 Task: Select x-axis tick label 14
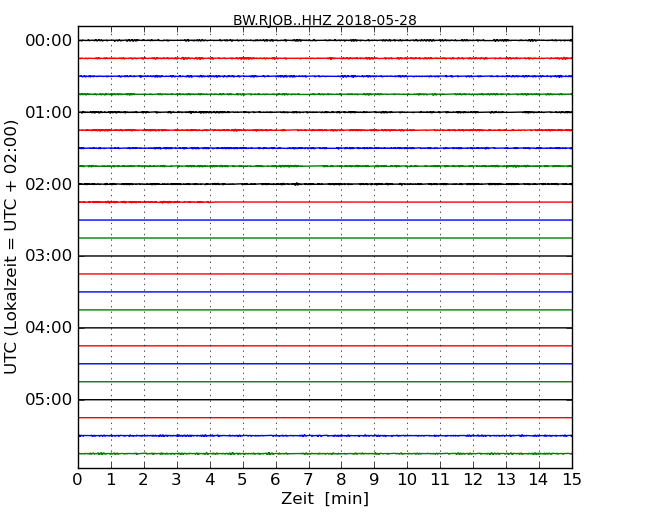[x=539, y=480]
